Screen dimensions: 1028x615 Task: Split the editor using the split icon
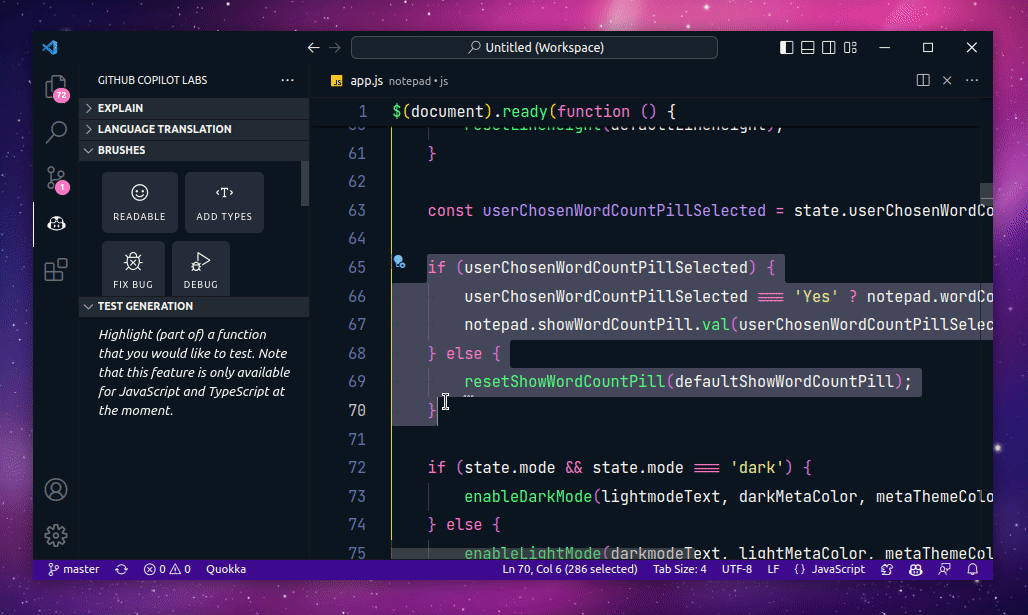coord(921,80)
